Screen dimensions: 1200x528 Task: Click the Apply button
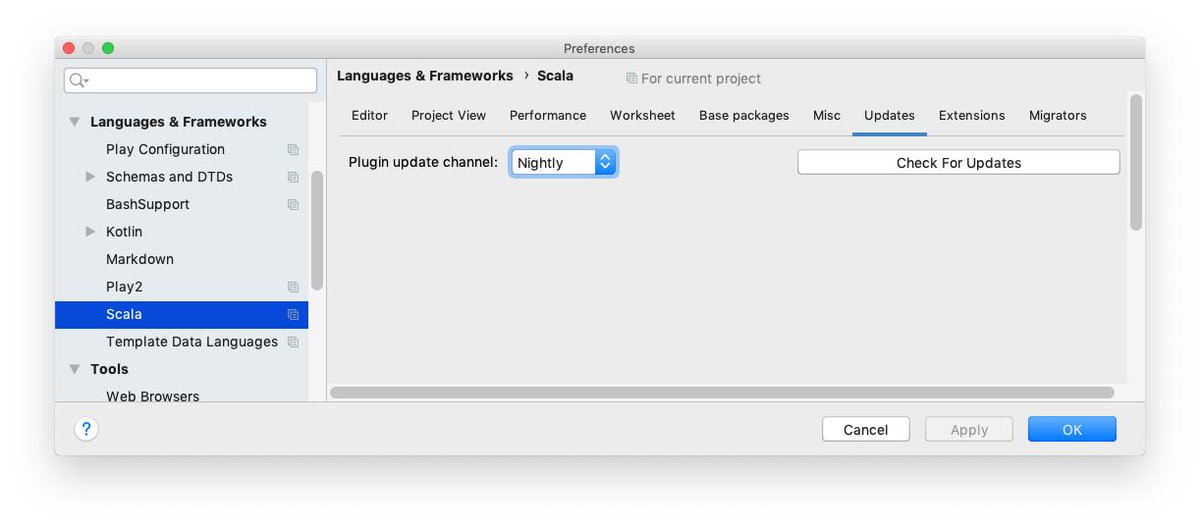coord(969,429)
